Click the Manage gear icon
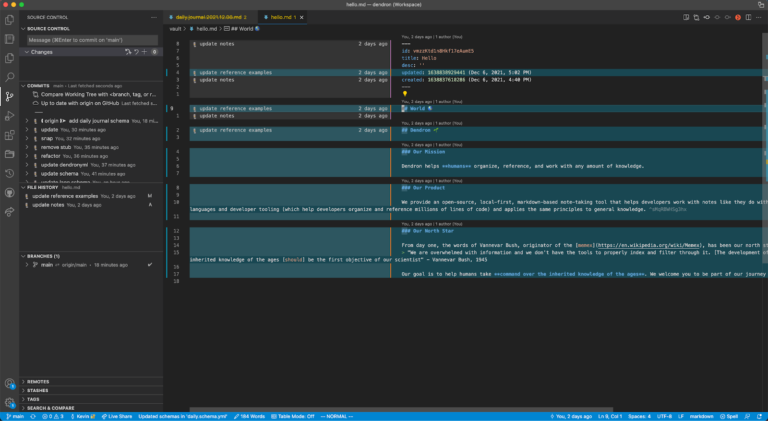The height and width of the screenshot is (421, 768). [9, 400]
